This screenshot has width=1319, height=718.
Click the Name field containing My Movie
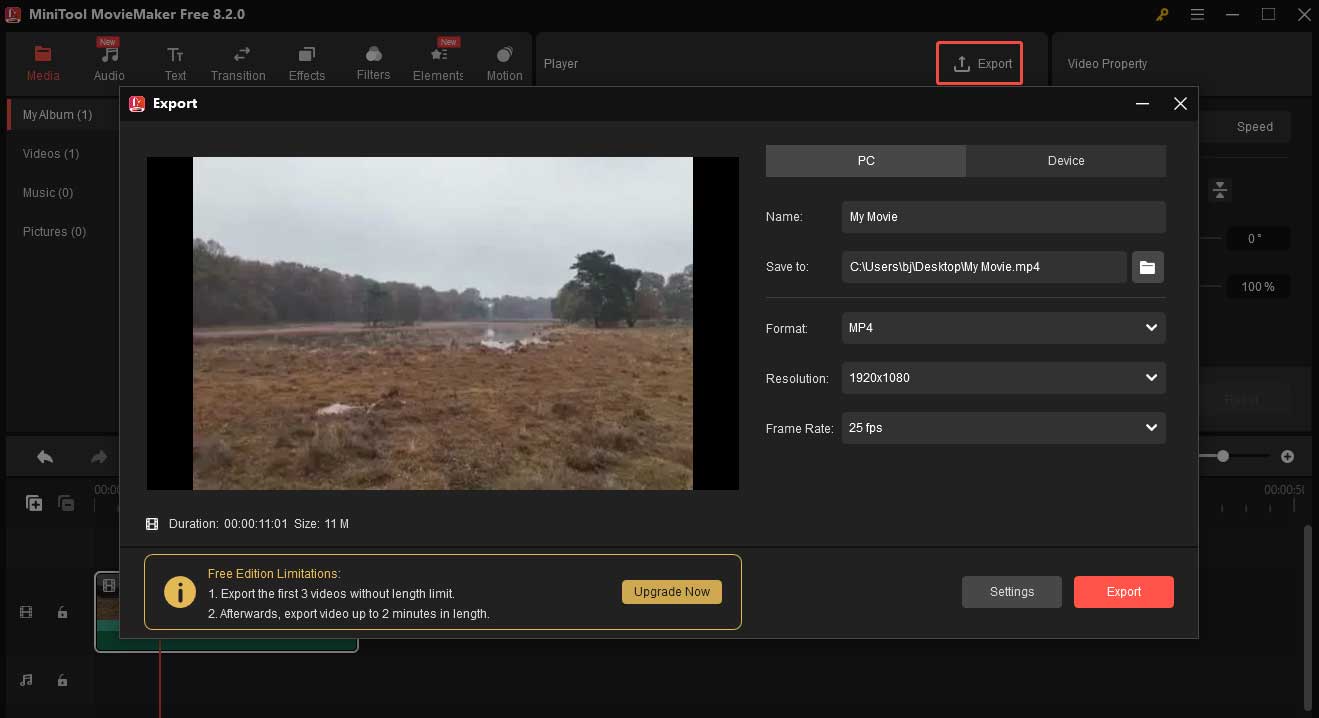click(x=1004, y=217)
